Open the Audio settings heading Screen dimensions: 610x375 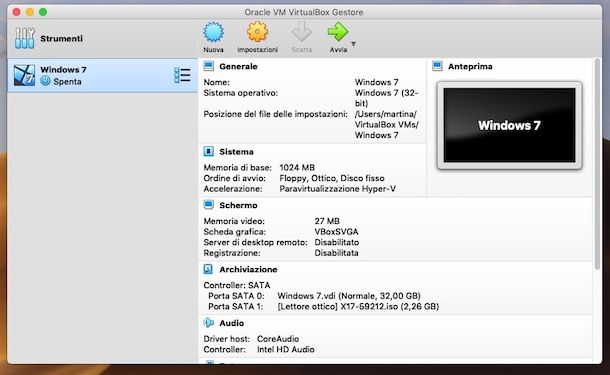231,323
